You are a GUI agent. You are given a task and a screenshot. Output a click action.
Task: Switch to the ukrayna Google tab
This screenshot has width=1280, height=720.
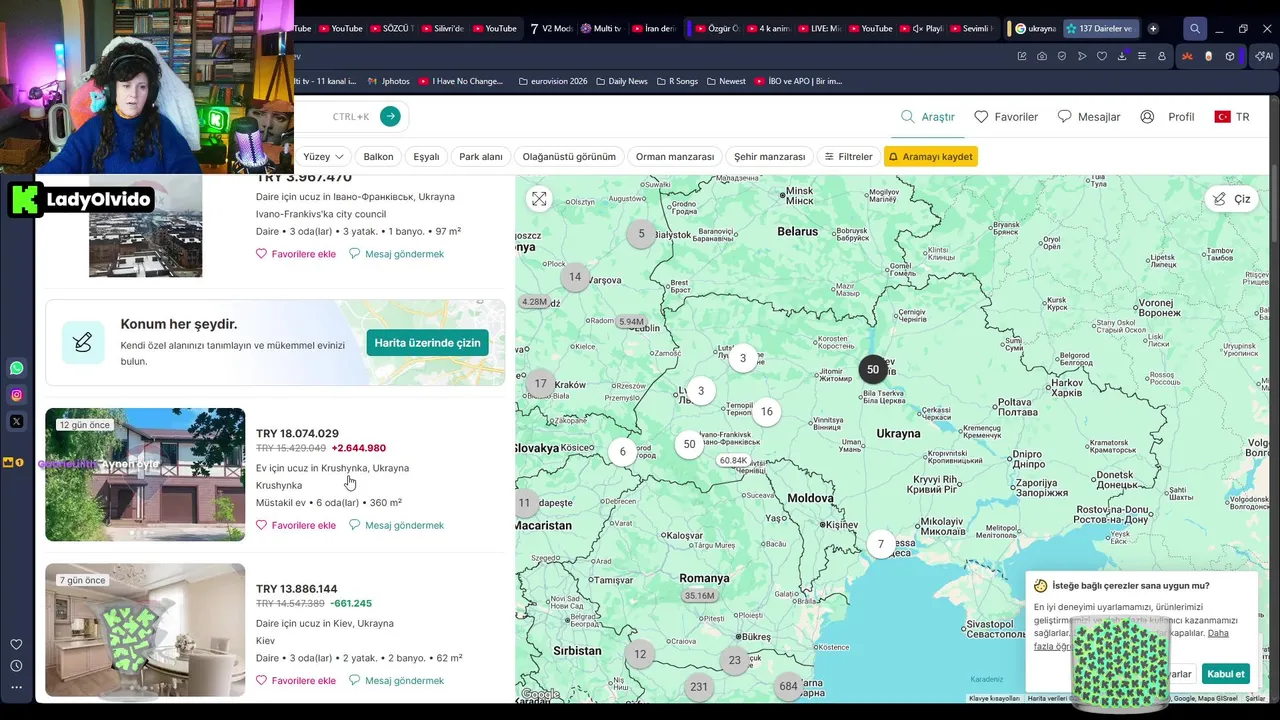1034,29
